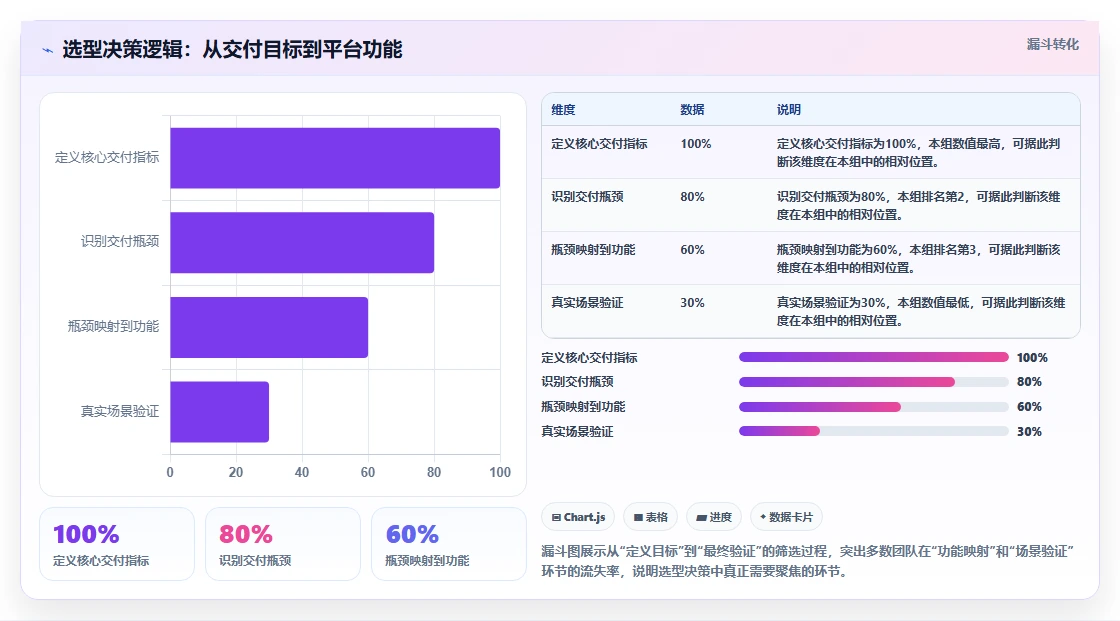Image resolution: width=1120 pixels, height=621 pixels.
Task: Click the 维度 table column header
Action: pyautogui.click(x=563, y=109)
